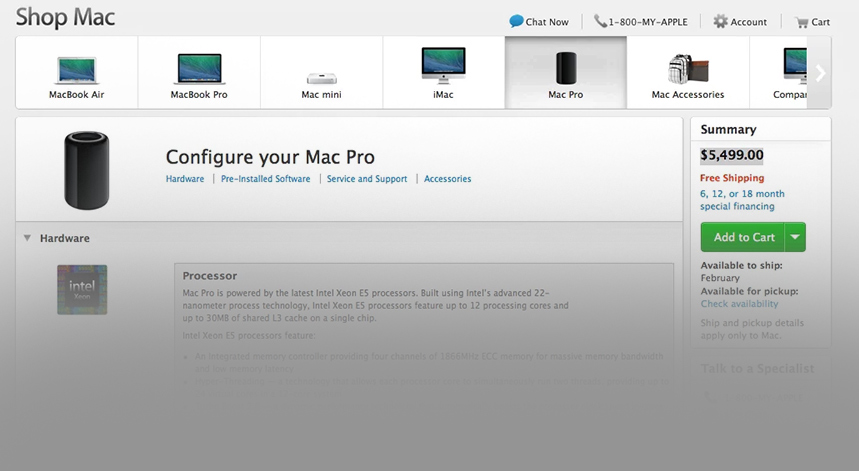Click the Mac mini label
The image size is (859, 471).
[x=322, y=94]
